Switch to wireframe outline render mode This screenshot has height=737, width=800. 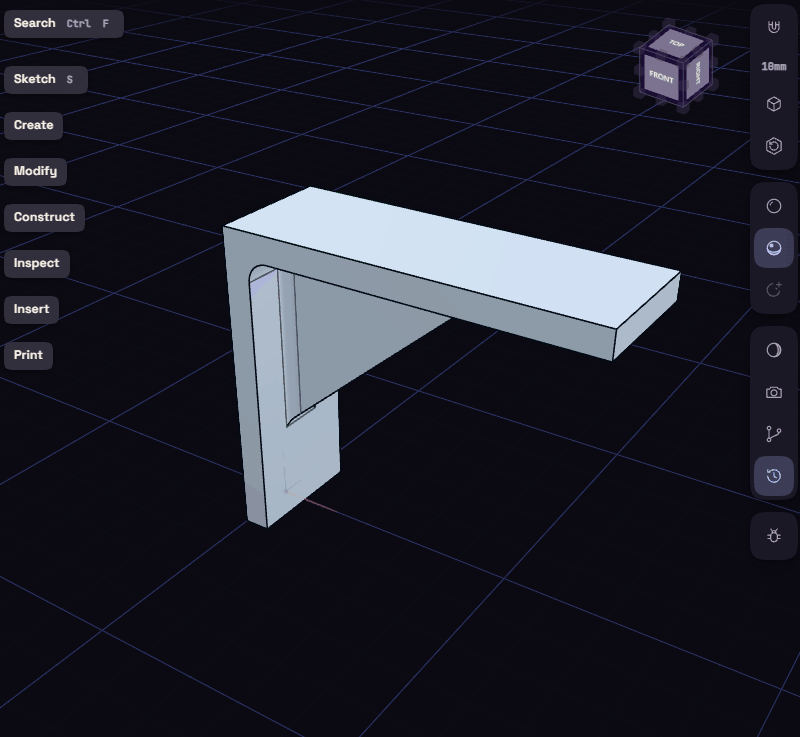click(x=773, y=206)
